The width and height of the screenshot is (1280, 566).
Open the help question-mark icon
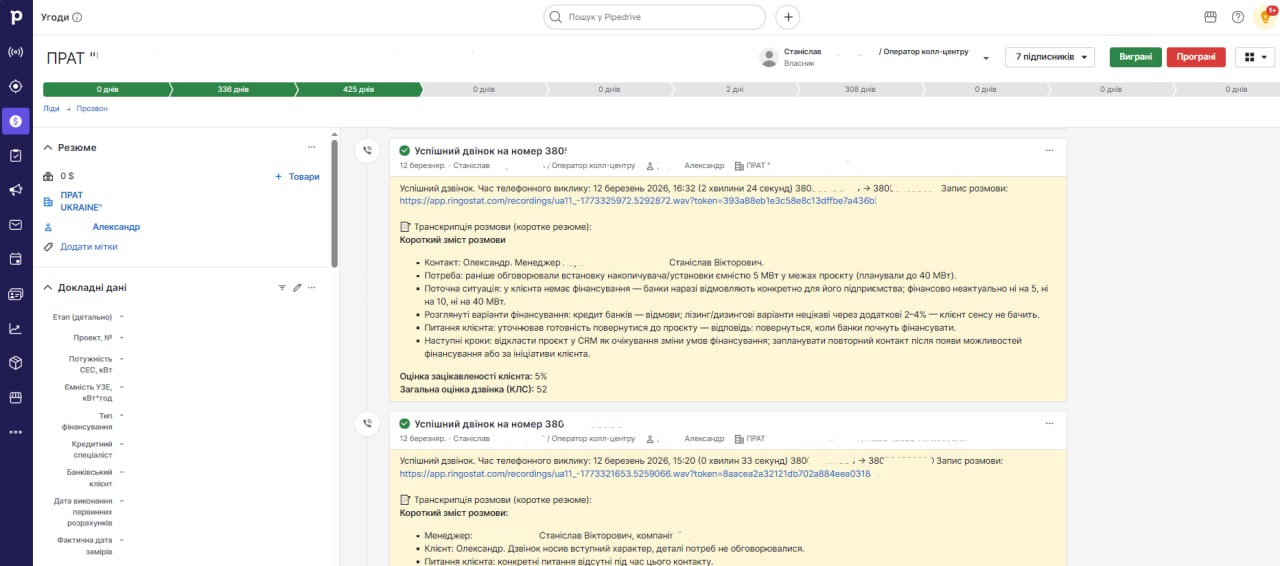click(x=1238, y=17)
